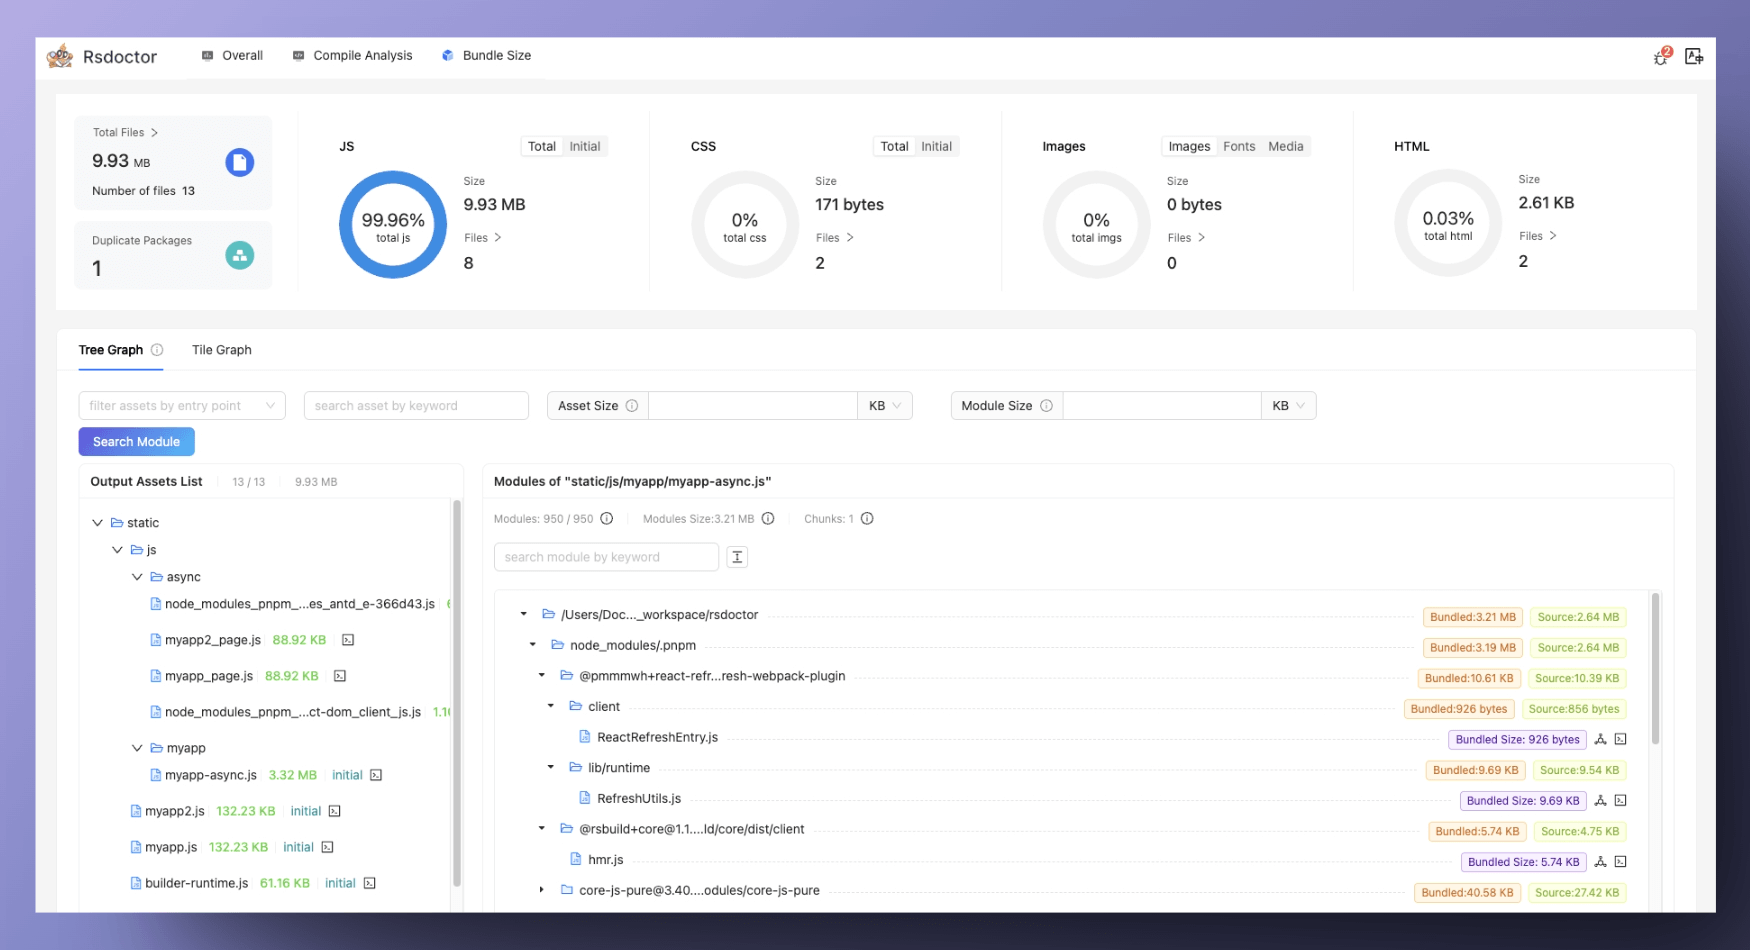The height and width of the screenshot is (950, 1750).
Task: Click the JS 99.96% donut chart
Action: [x=393, y=225]
